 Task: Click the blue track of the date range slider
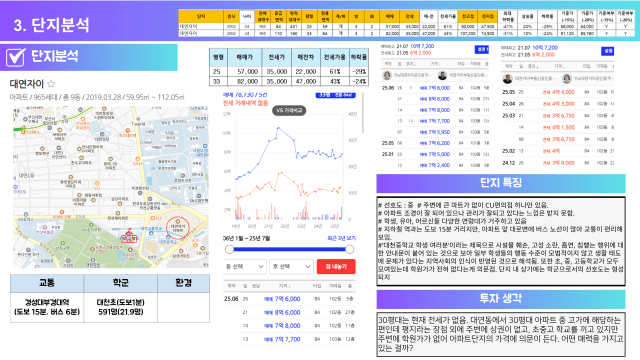point(289,249)
